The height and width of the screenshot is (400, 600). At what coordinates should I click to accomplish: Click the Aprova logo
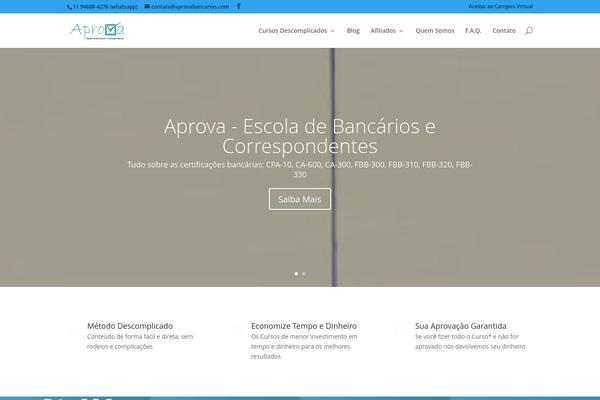coord(97,31)
